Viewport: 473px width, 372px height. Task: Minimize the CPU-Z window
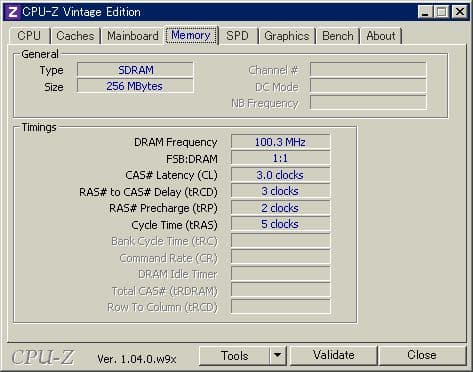(x=424, y=12)
